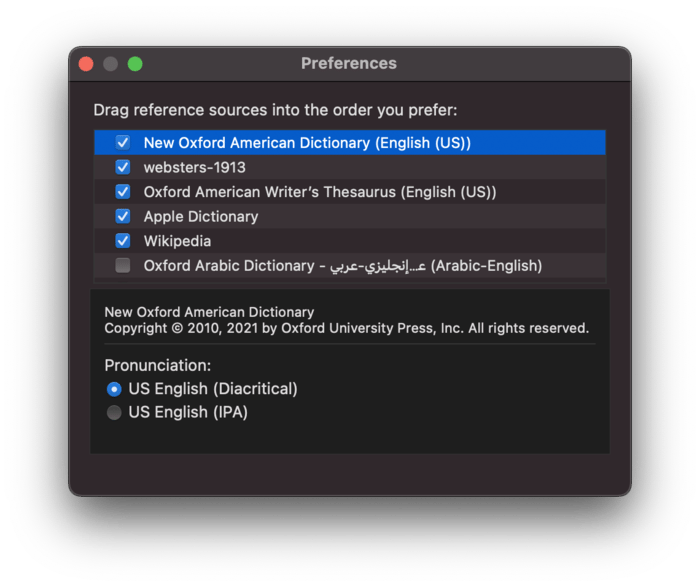Screen dimensions: 700x587
Task: Choose US English (Diacritical) radio button
Action: (x=115, y=388)
